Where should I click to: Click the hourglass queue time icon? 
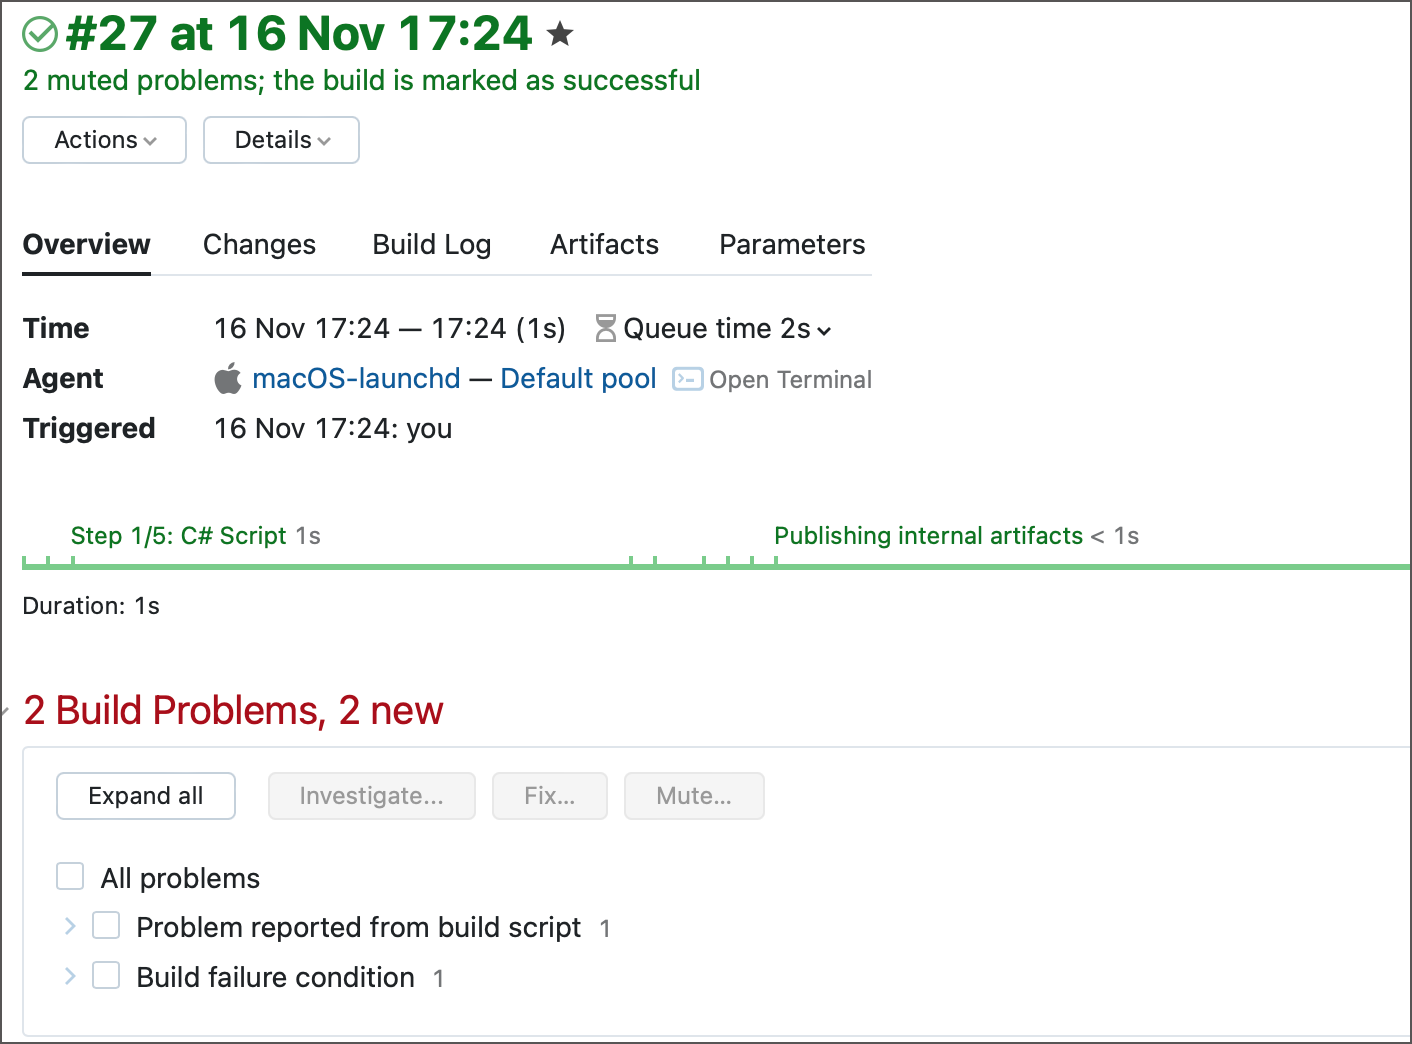click(605, 328)
